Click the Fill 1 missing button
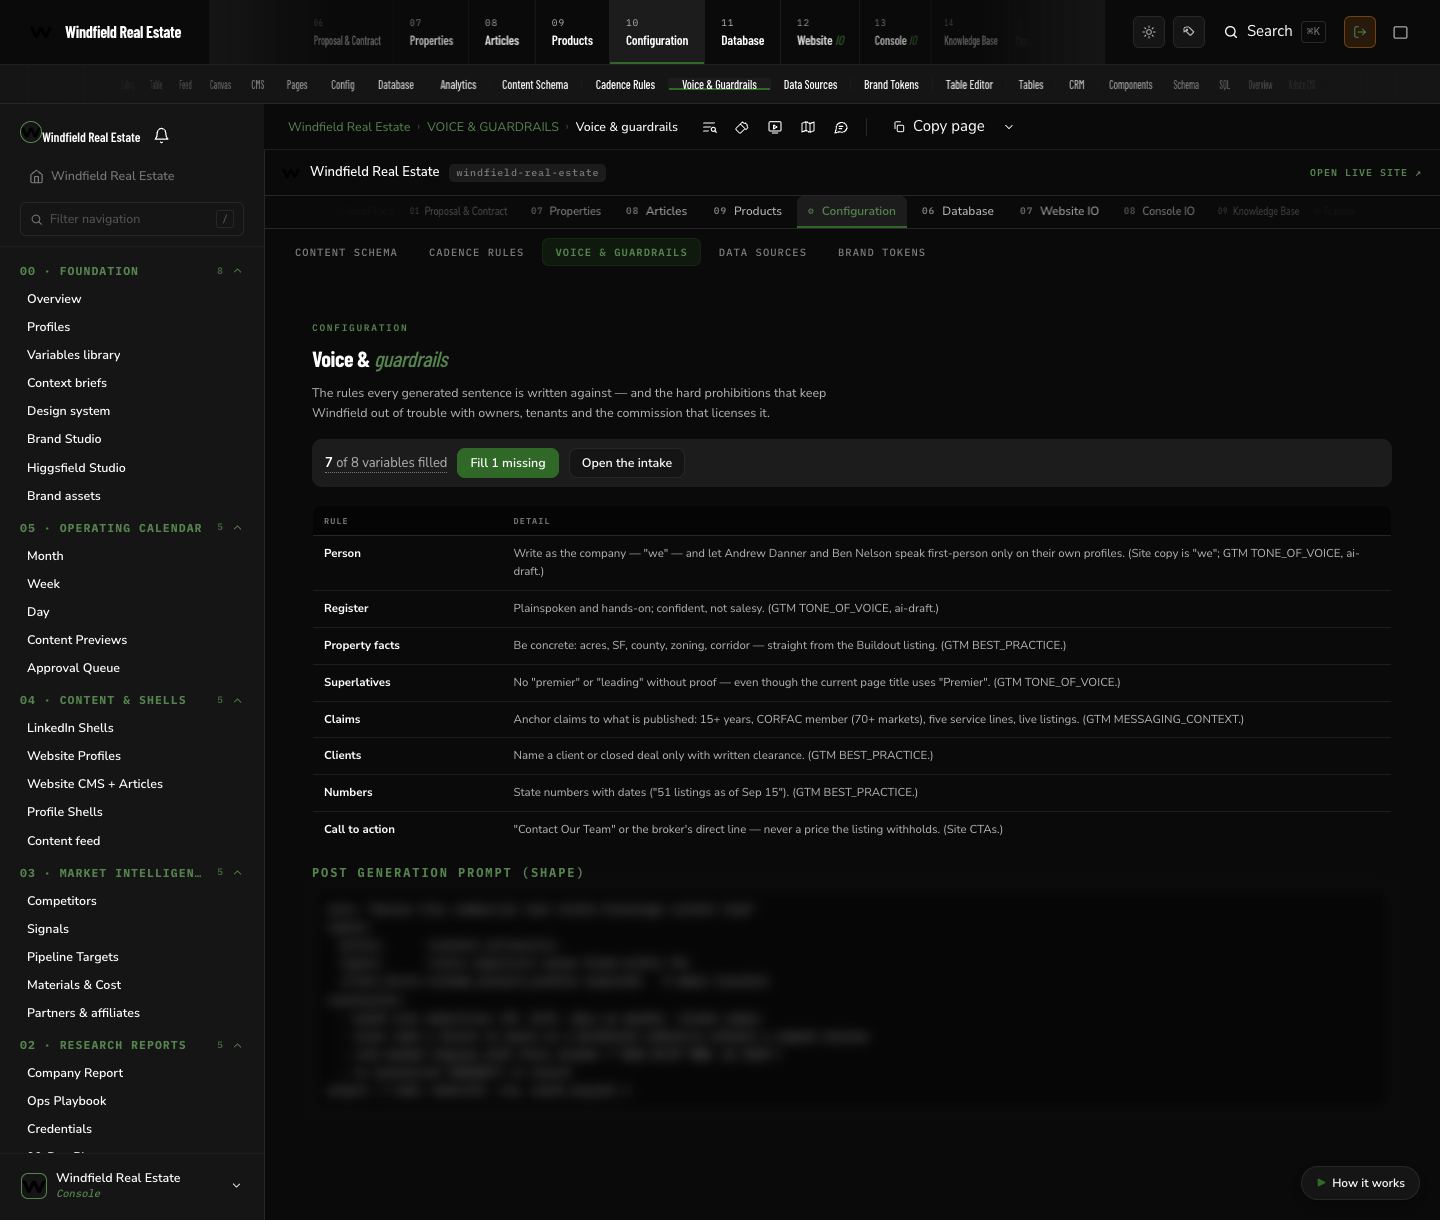The width and height of the screenshot is (1440, 1220). click(x=508, y=463)
